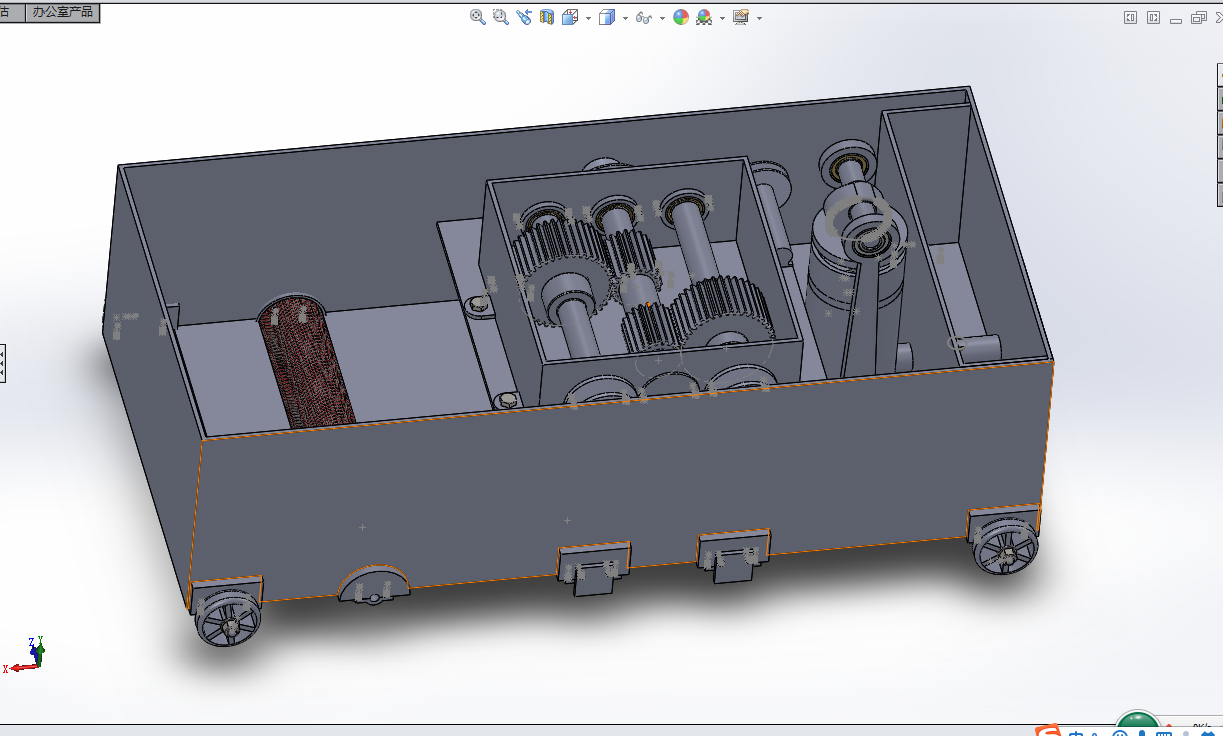Activate the Section View tool
This screenshot has height=736, width=1223.
[547, 17]
